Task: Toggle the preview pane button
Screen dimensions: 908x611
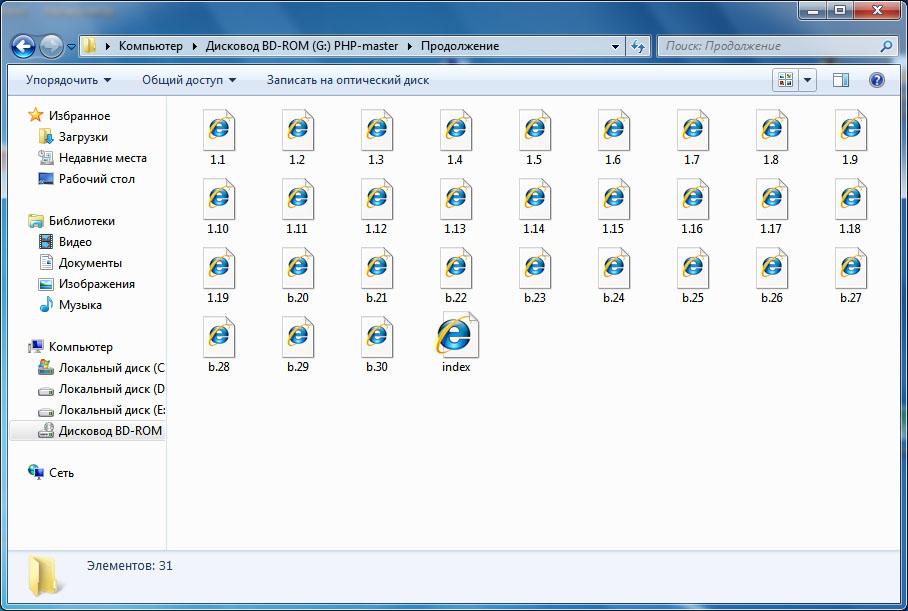Action: click(841, 80)
